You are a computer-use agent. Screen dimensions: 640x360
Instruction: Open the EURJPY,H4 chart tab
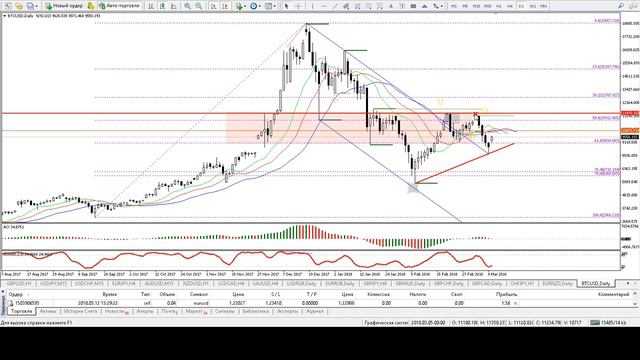click(x=124, y=283)
